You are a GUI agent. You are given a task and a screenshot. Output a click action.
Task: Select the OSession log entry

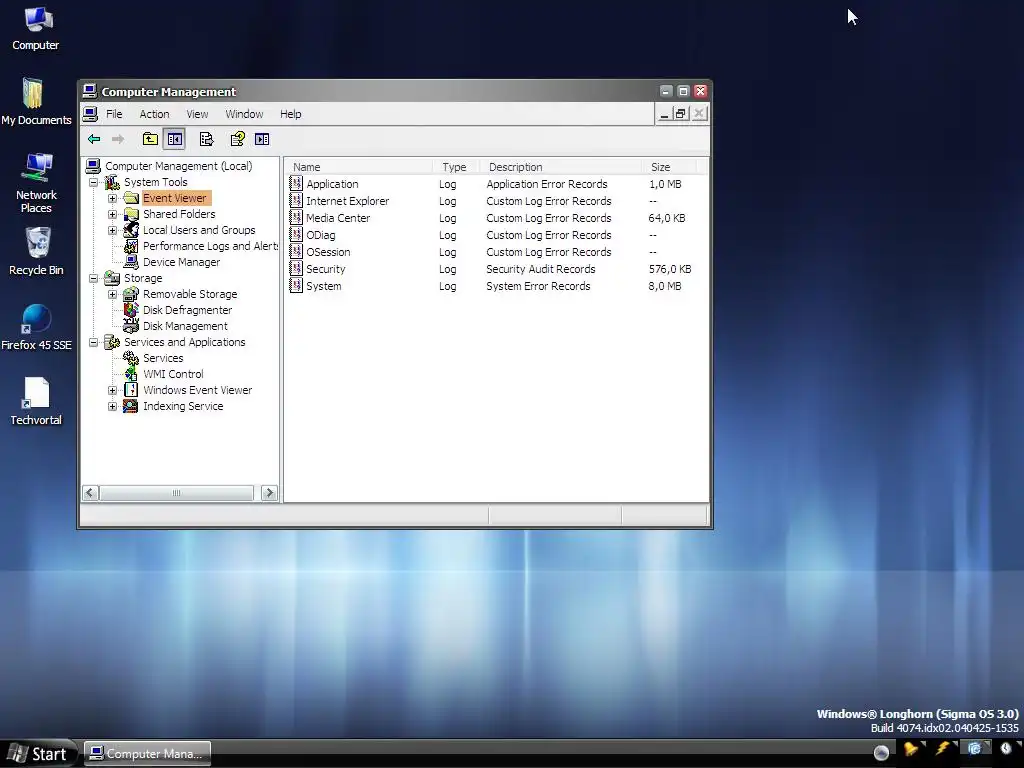pos(328,252)
